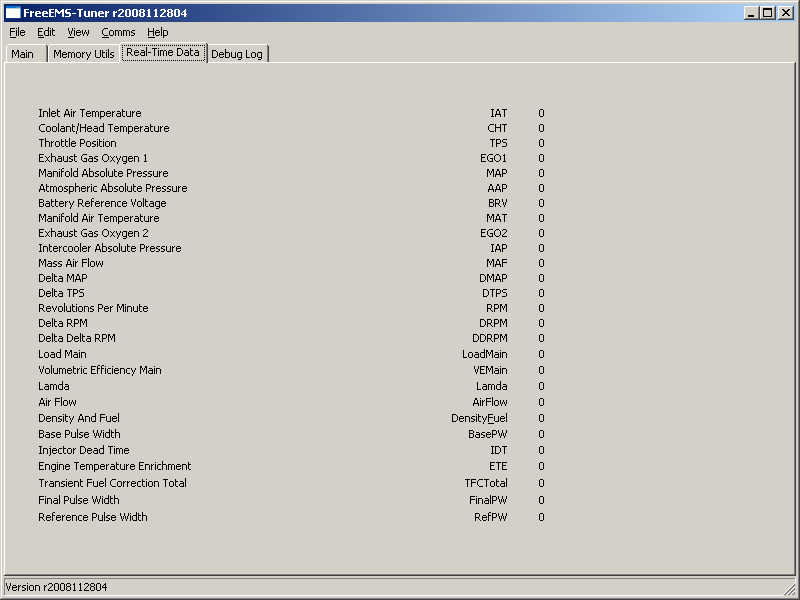
Task: Click the RefPW abbreviation label
Action: pyautogui.click(x=490, y=517)
